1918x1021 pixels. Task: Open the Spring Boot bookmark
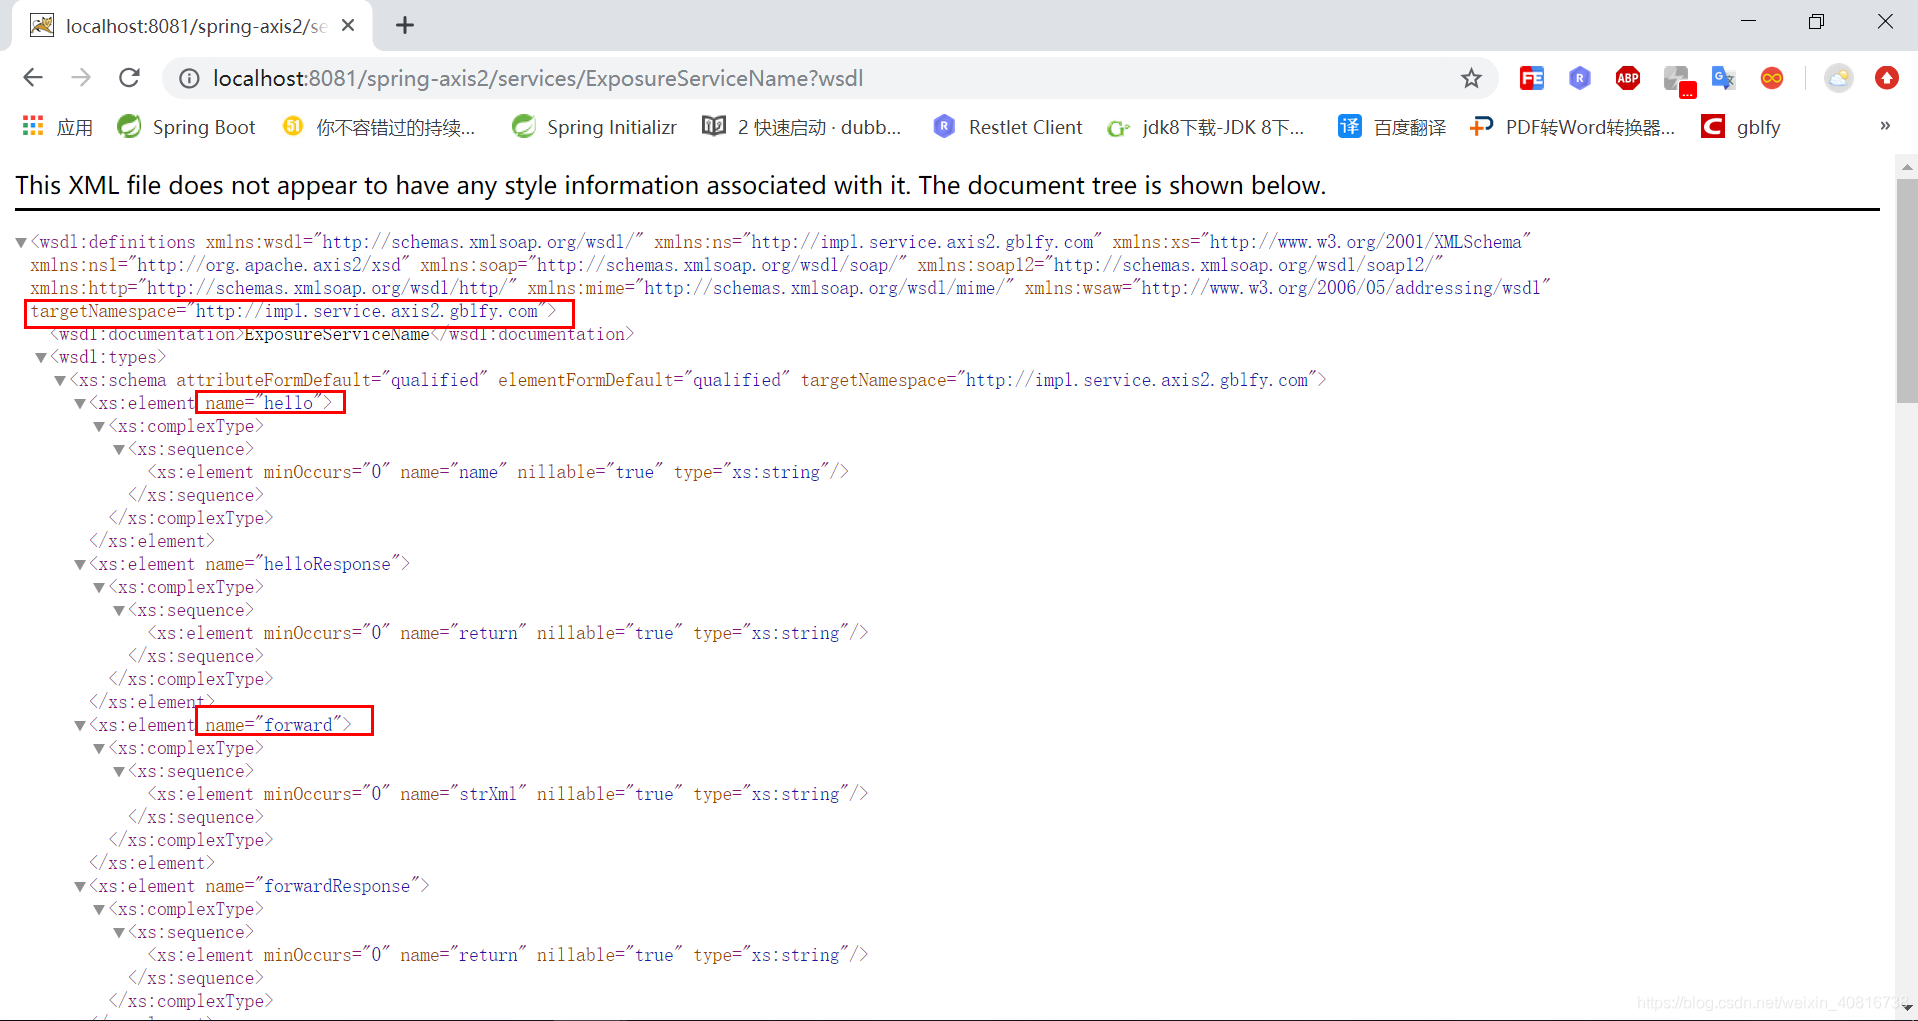click(186, 127)
